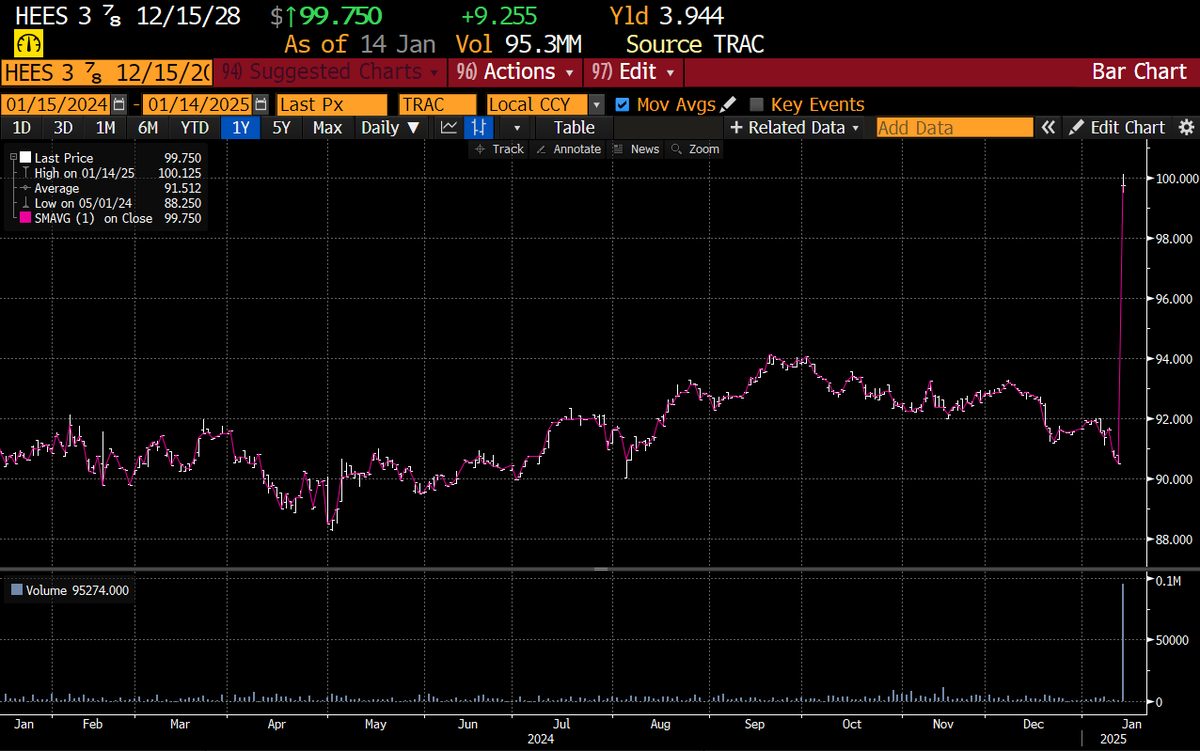1200x751 pixels.
Task: Open the end date calendar picker icon
Action: pyautogui.click(x=261, y=104)
